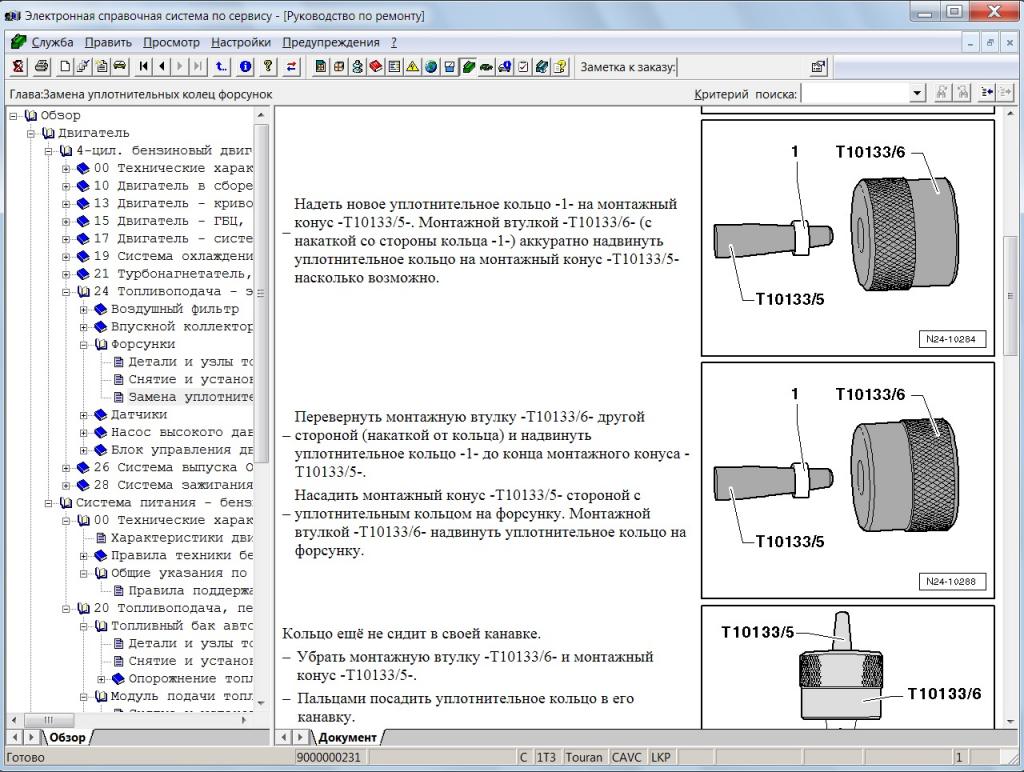1024x772 pixels.
Task: Open the search criterion dropdown arrow
Action: point(918,93)
